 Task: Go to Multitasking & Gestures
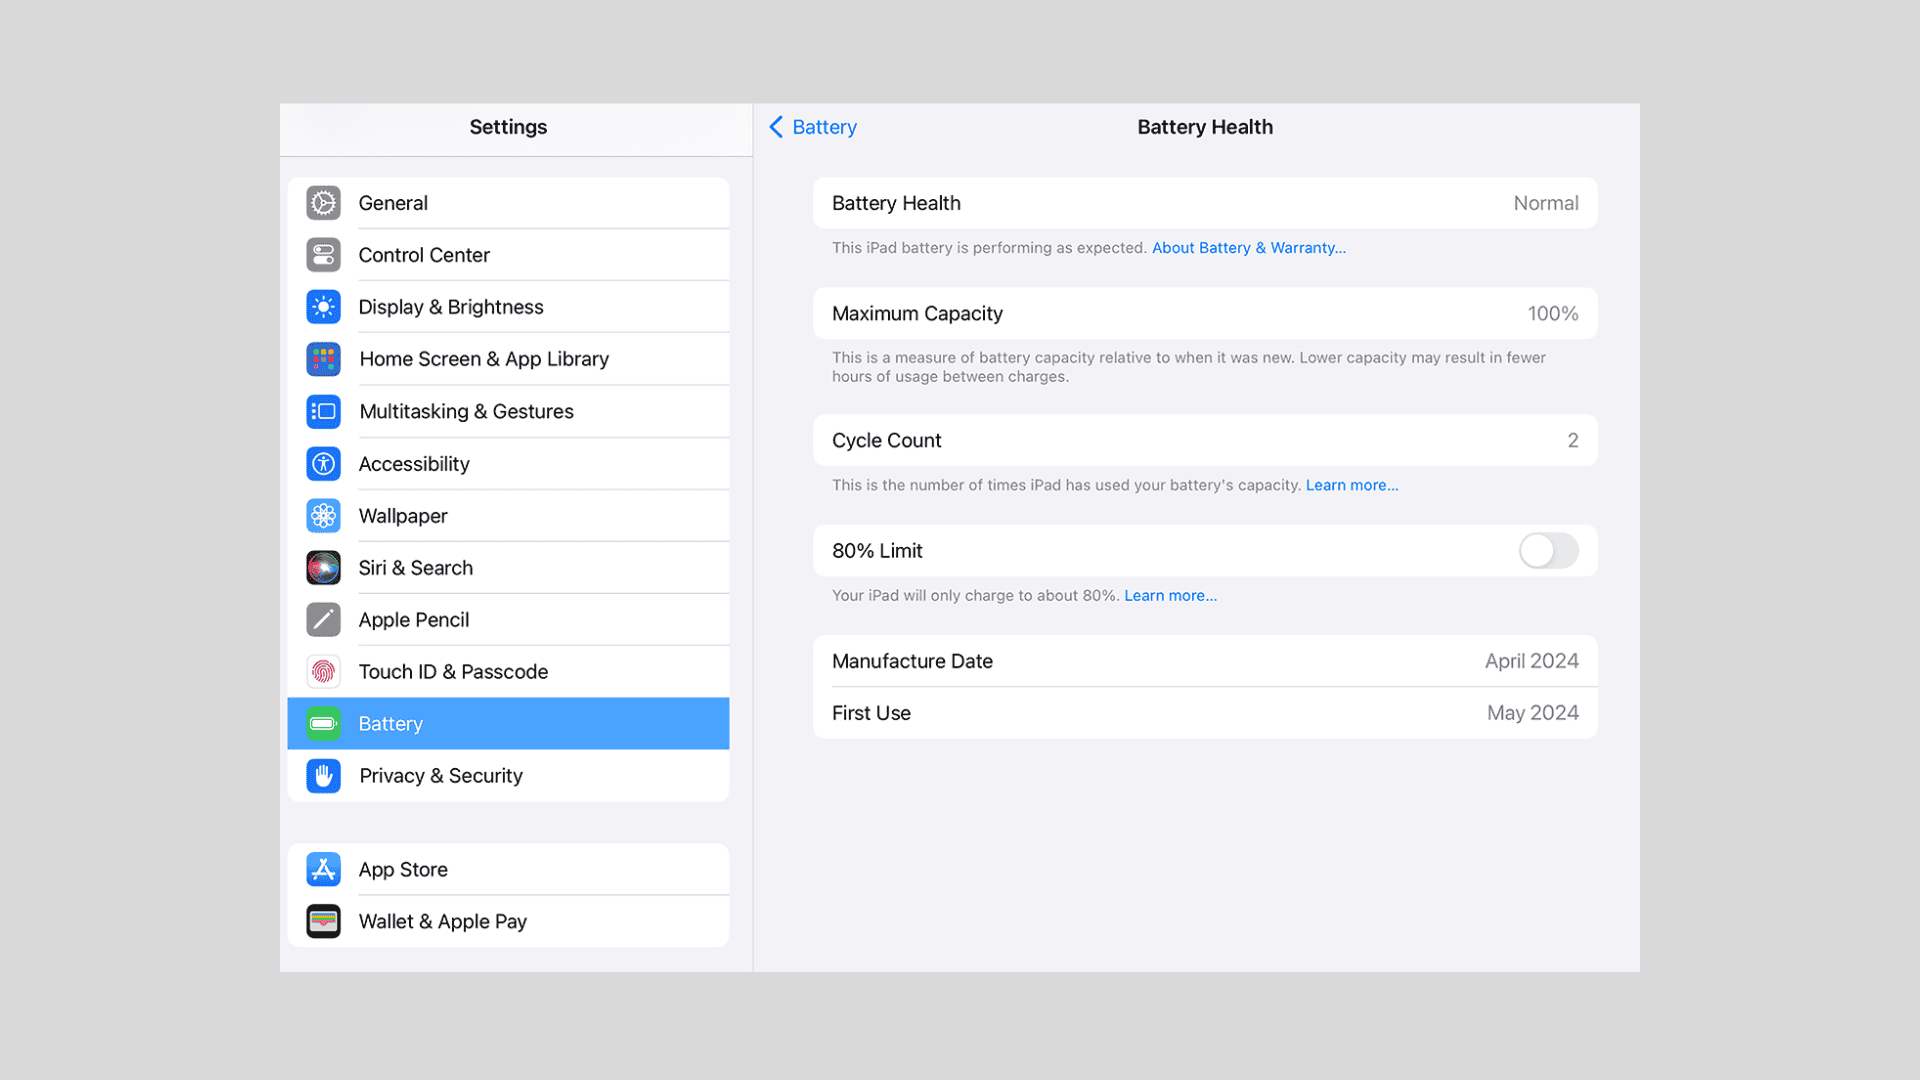[508, 411]
